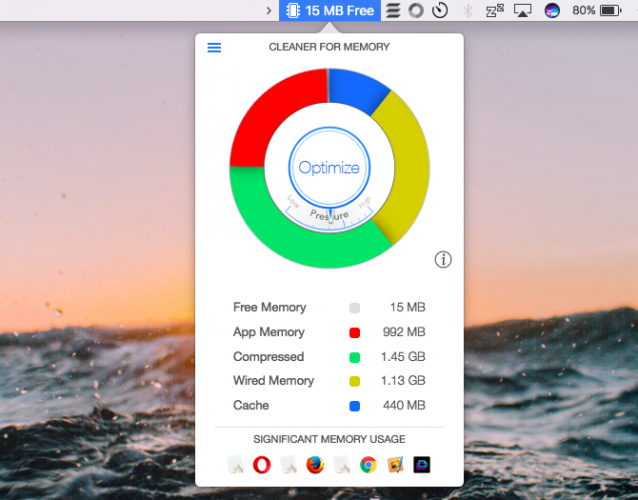Click the generic app icon left of Opera
Image resolution: width=638 pixels, height=500 pixels.
[235, 465]
